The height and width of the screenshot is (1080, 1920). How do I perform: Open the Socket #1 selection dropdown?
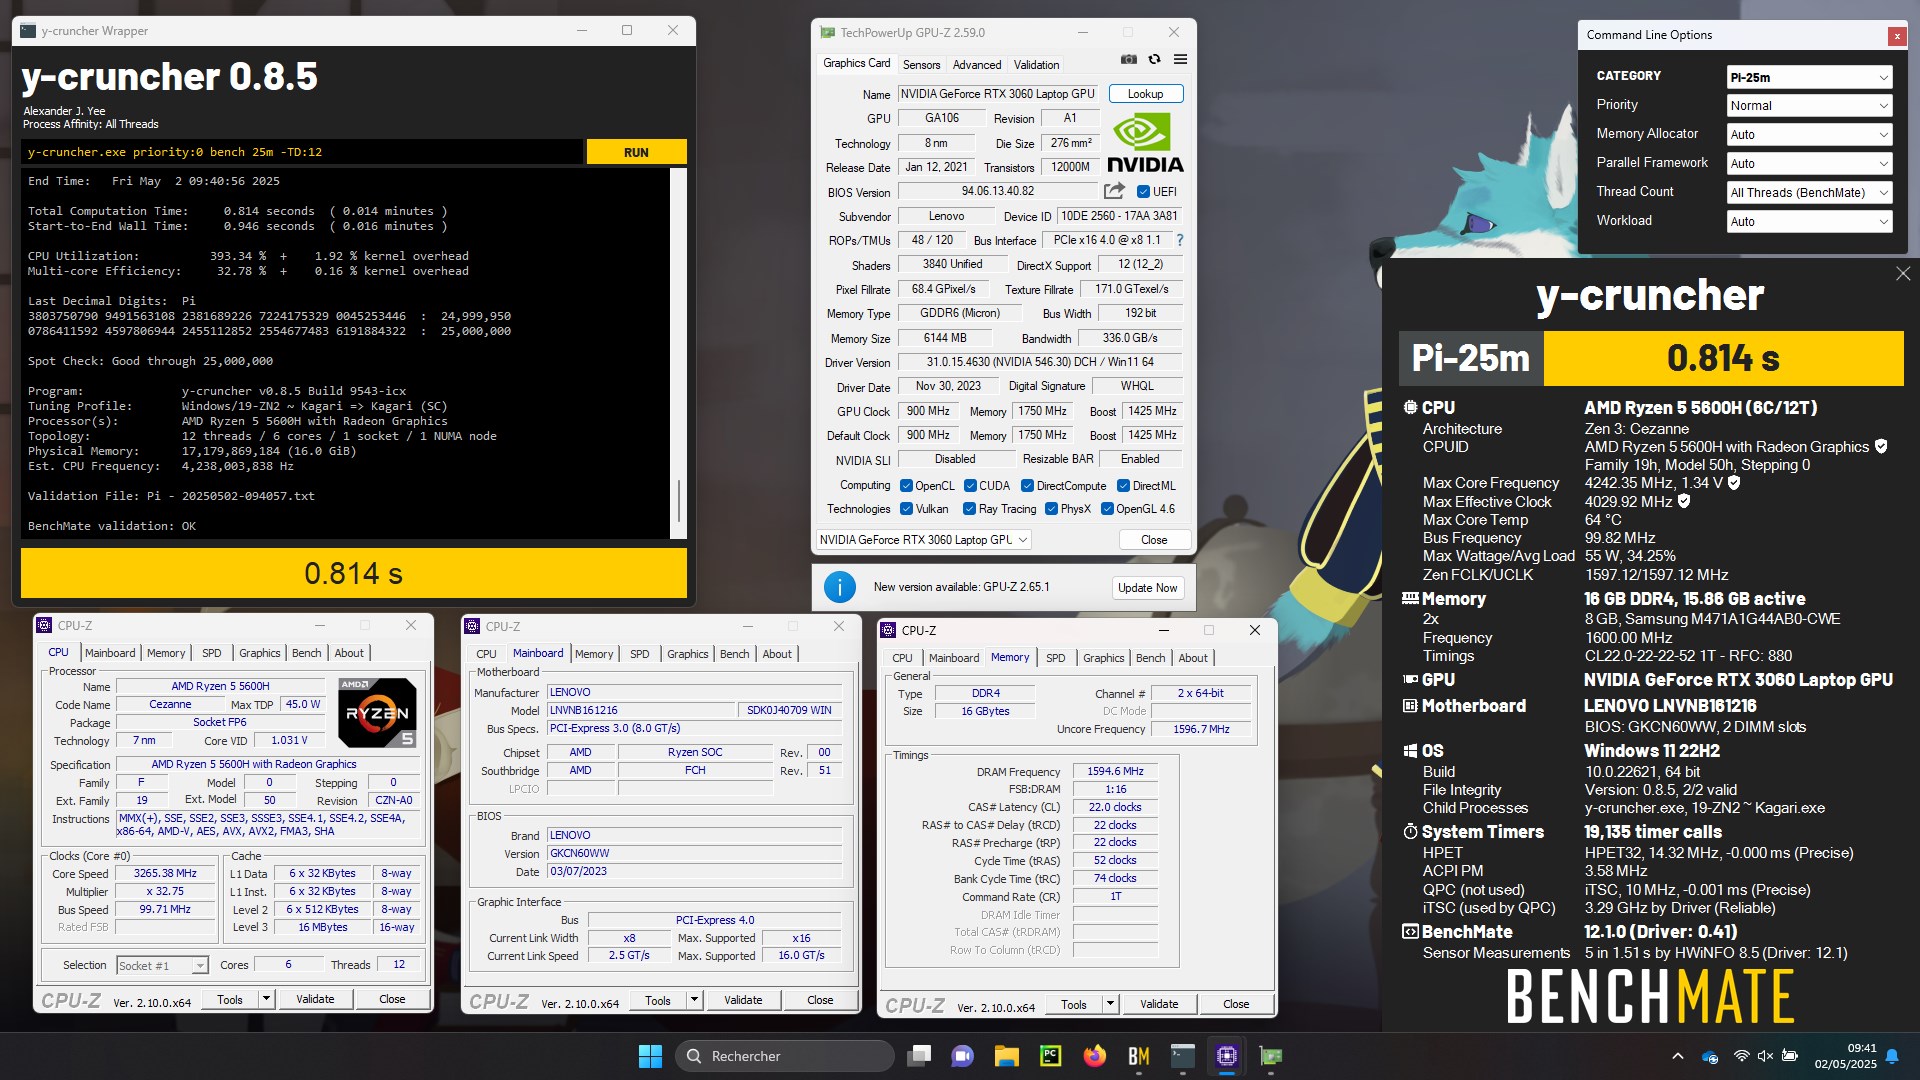pyautogui.click(x=162, y=966)
